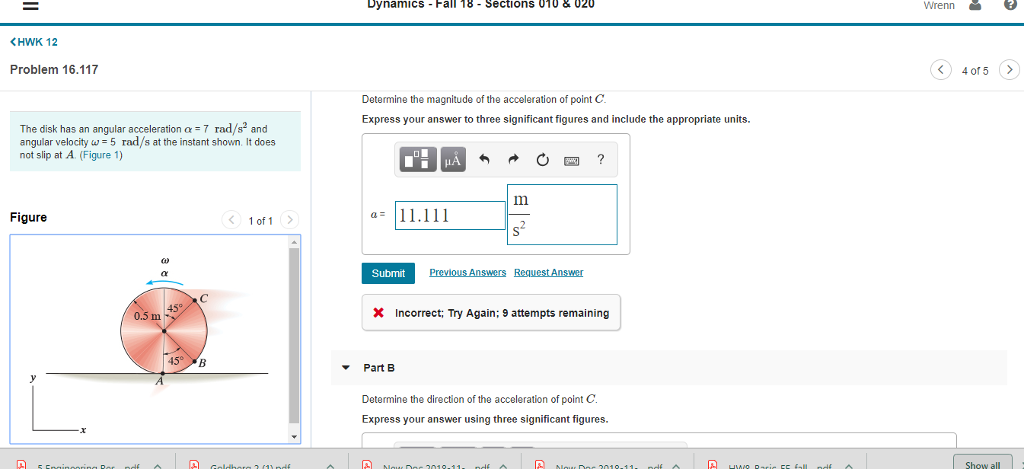This screenshot has height=469, width=1024.
Task: Open the hamburger menu icon
Action: coord(32,5)
